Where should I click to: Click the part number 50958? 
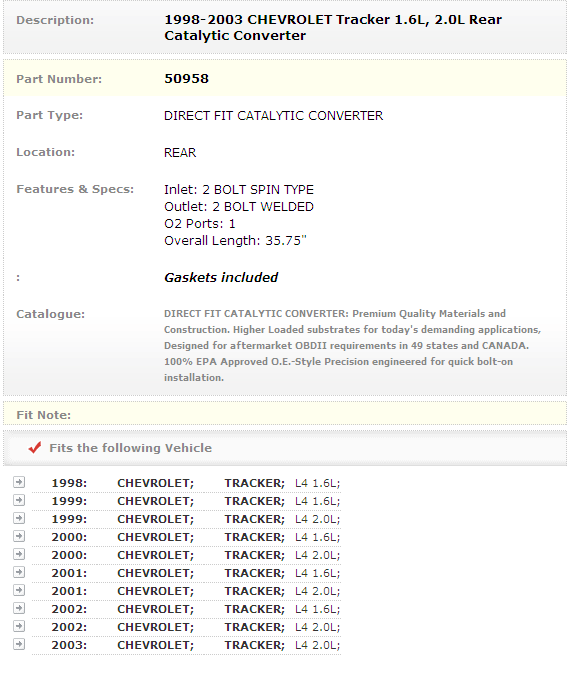coord(186,78)
